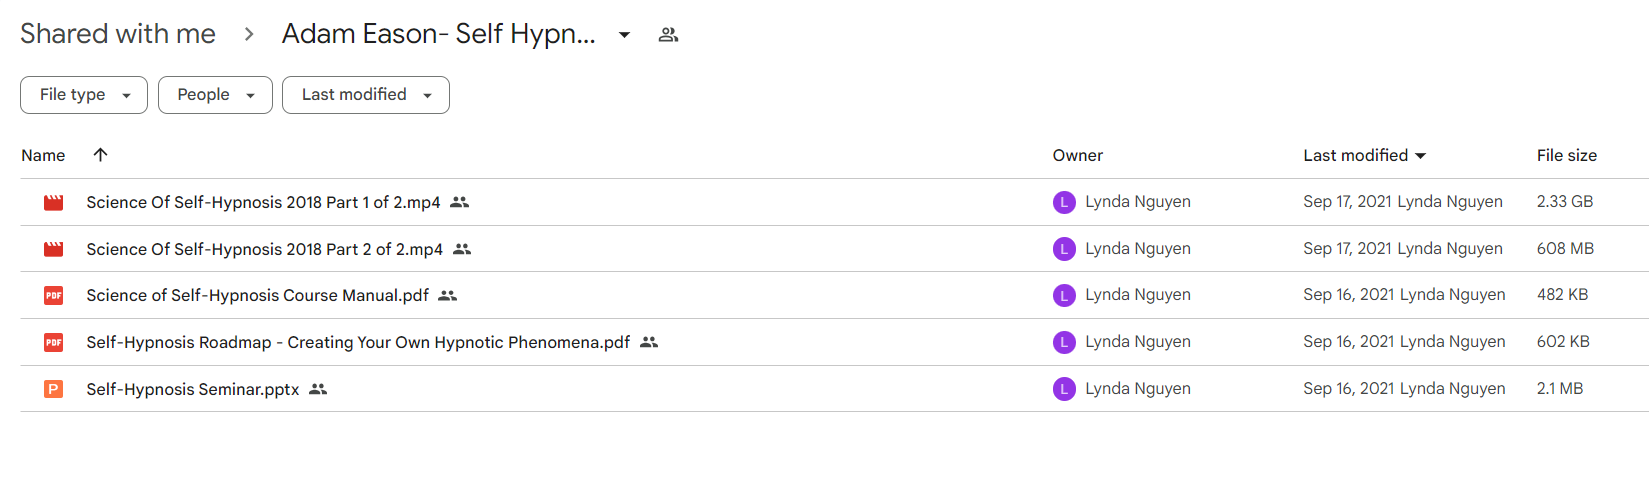
Task: Click the PDF icon for Course Manual
Action: 54,295
